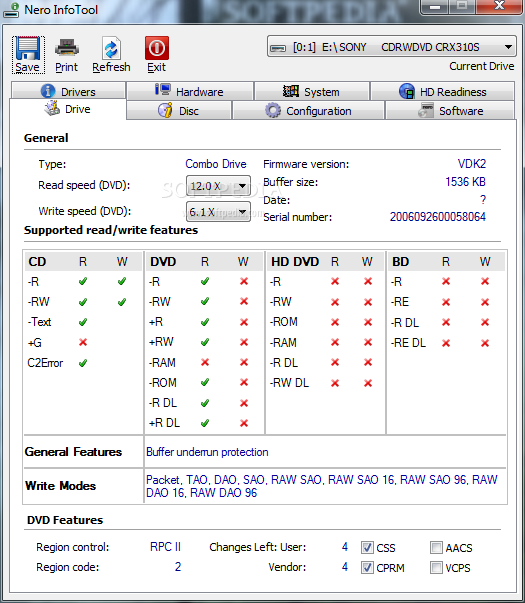Image resolution: width=525 pixels, height=603 pixels.
Task: Click the DVD -R read checkmark
Action: click(205, 282)
